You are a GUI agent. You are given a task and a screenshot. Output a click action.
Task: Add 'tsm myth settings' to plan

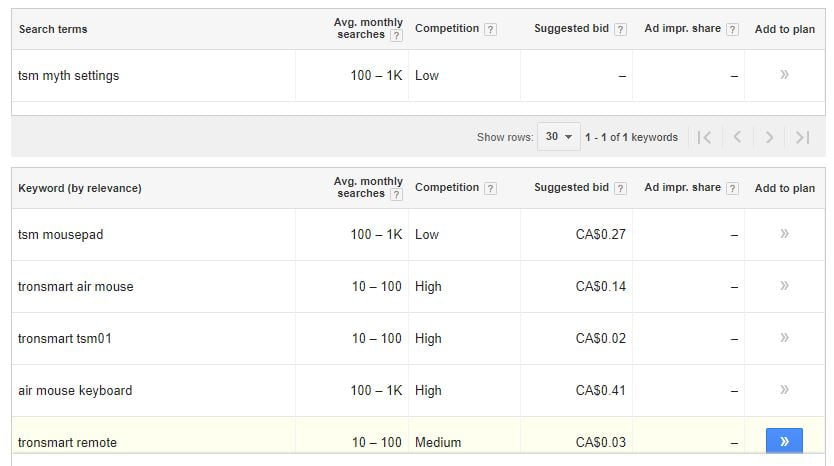coord(784,74)
